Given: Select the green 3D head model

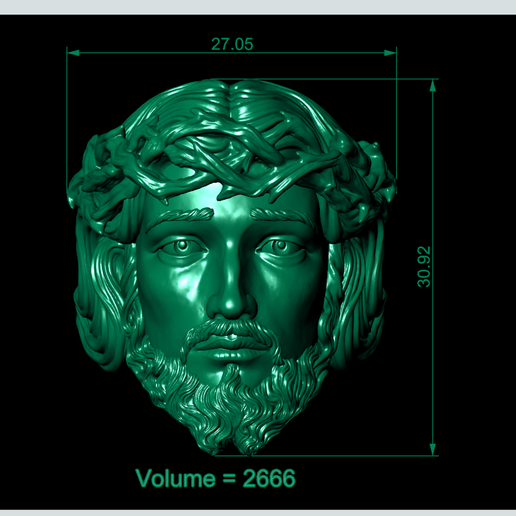Looking at the screenshot, I should pyautogui.click(x=232, y=267).
